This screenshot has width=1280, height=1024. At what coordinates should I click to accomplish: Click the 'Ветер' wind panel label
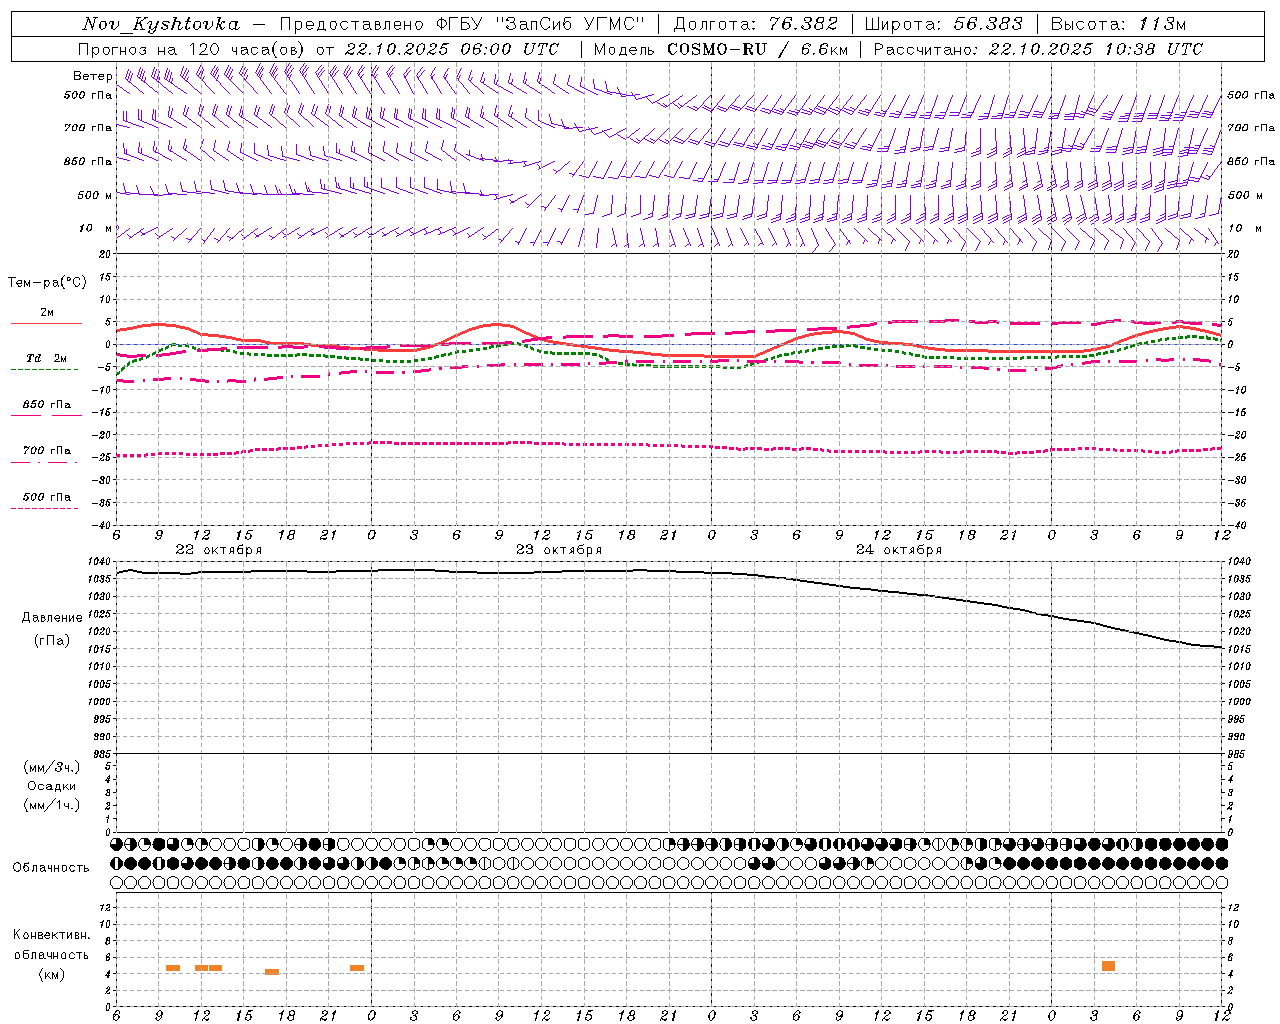pyautogui.click(x=92, y=76)
